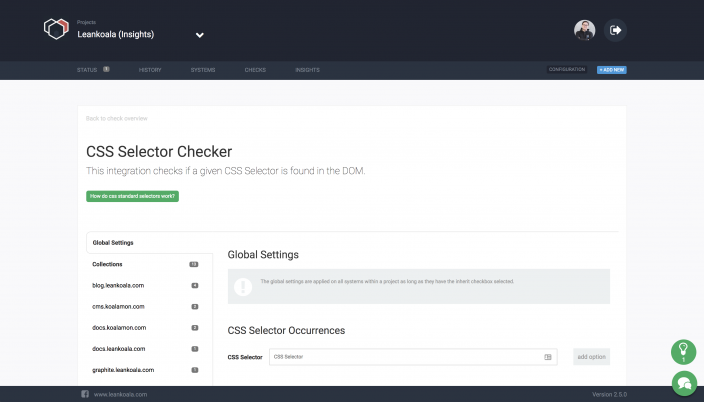
Task: Click the Add New button
Action: click(612, 70)
